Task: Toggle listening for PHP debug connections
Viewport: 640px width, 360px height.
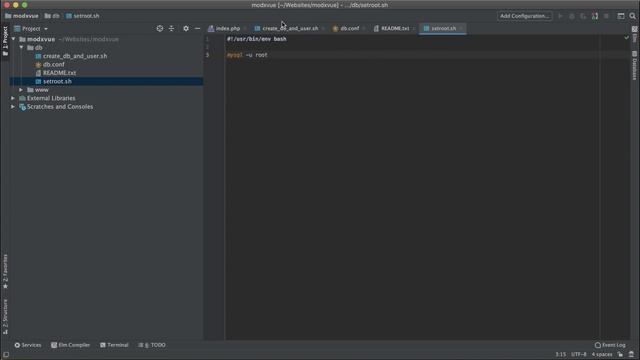Action: (595, 16)
